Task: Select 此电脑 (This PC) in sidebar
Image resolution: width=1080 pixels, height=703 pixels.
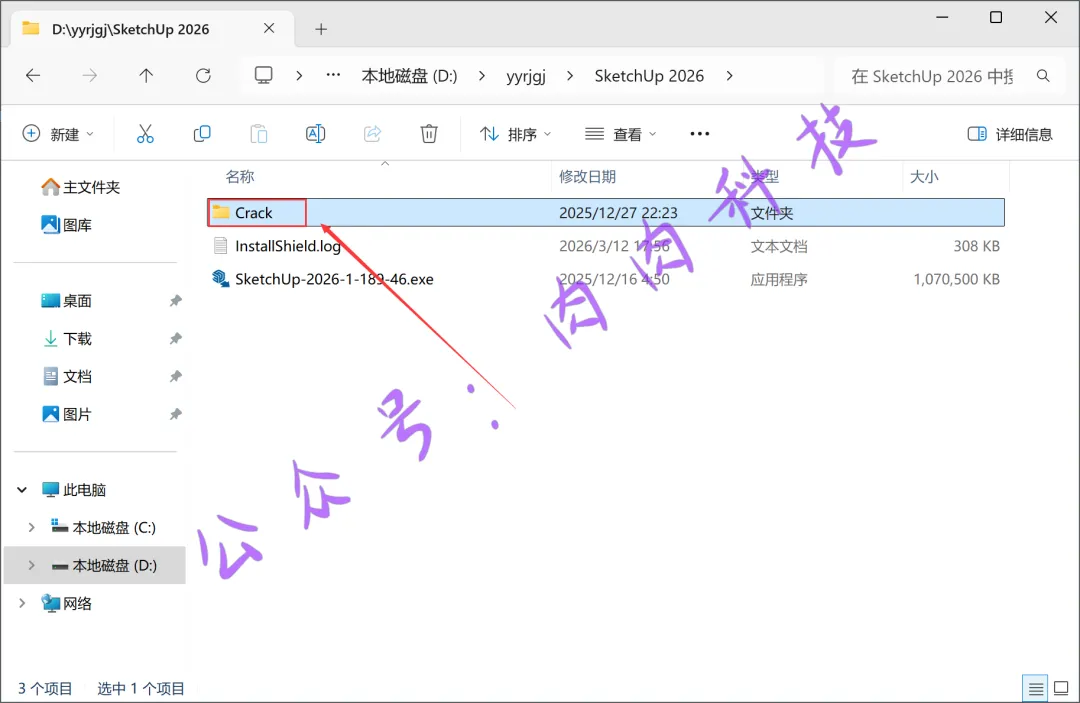Action: (74, 490)
